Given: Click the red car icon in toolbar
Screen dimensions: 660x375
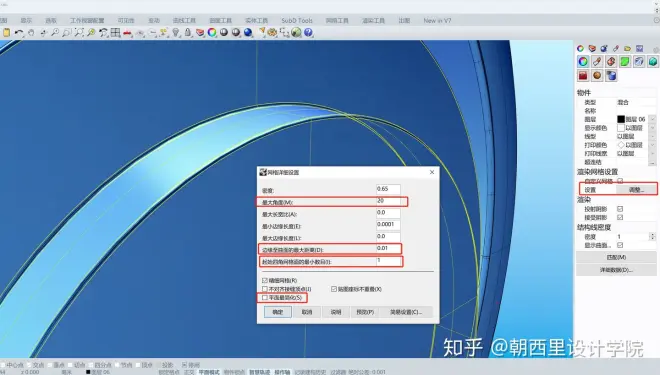Looking at the screenshot, I should point(127,33).
